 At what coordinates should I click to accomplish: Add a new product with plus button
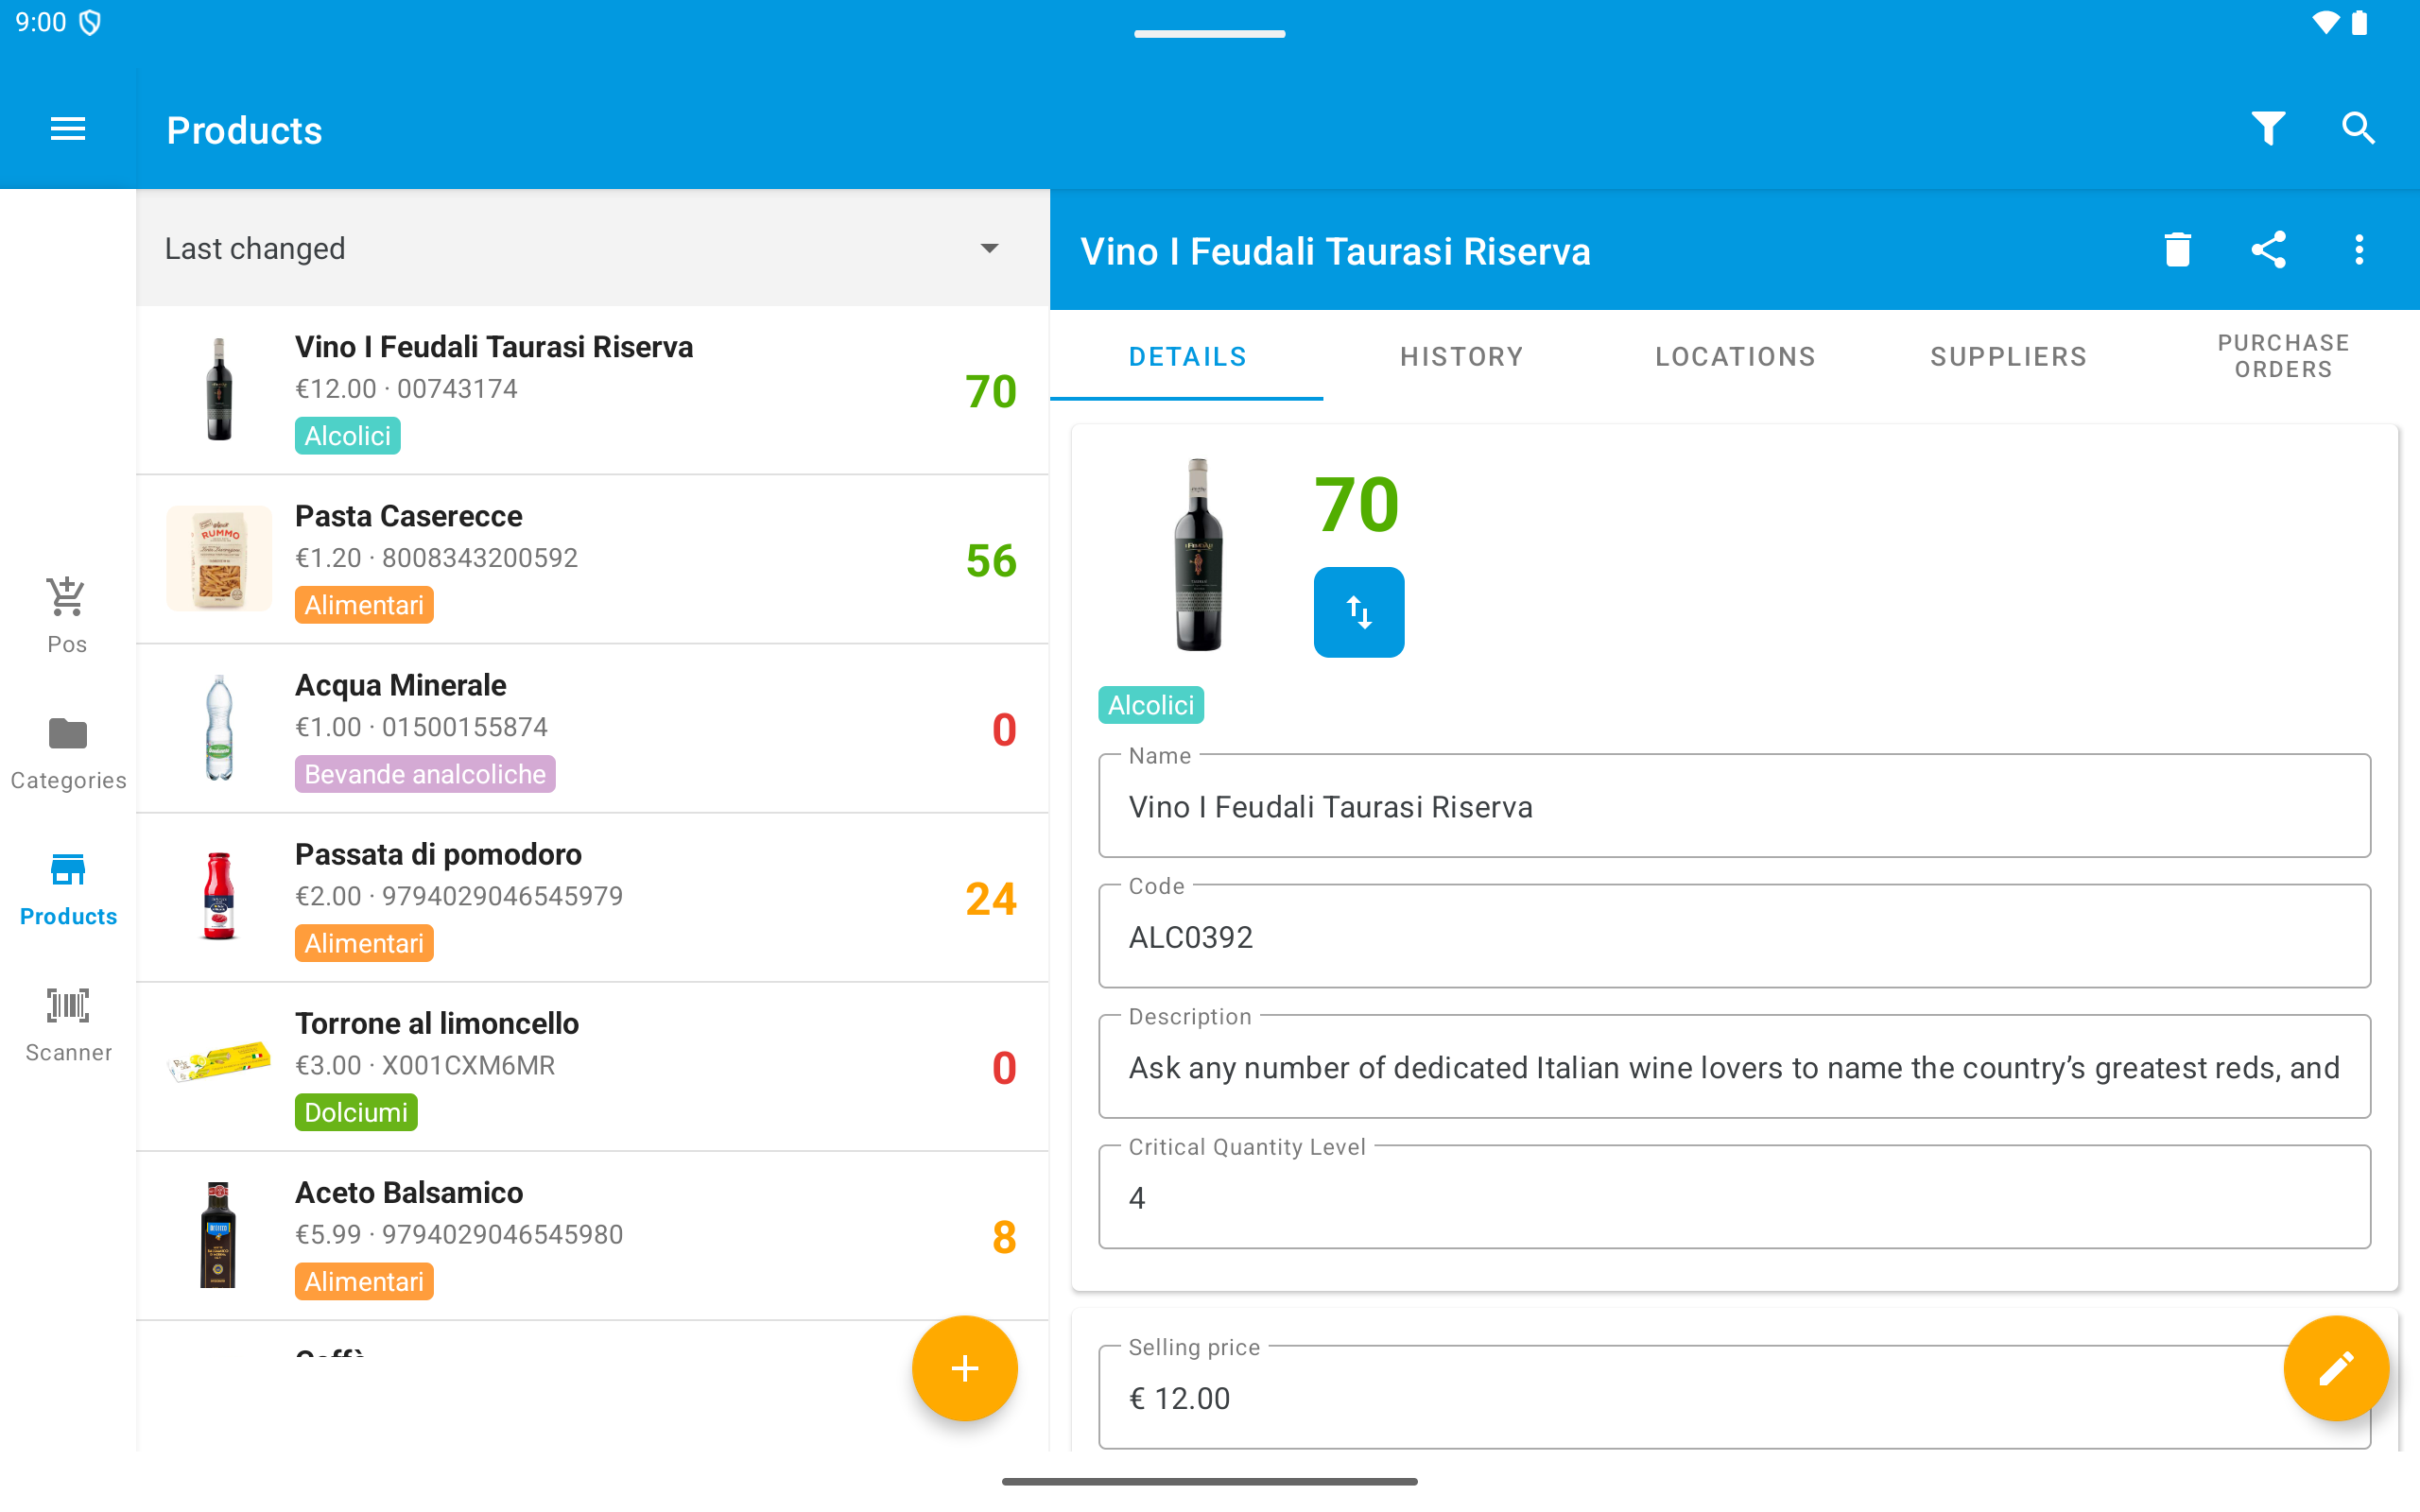coord(964,1368)
